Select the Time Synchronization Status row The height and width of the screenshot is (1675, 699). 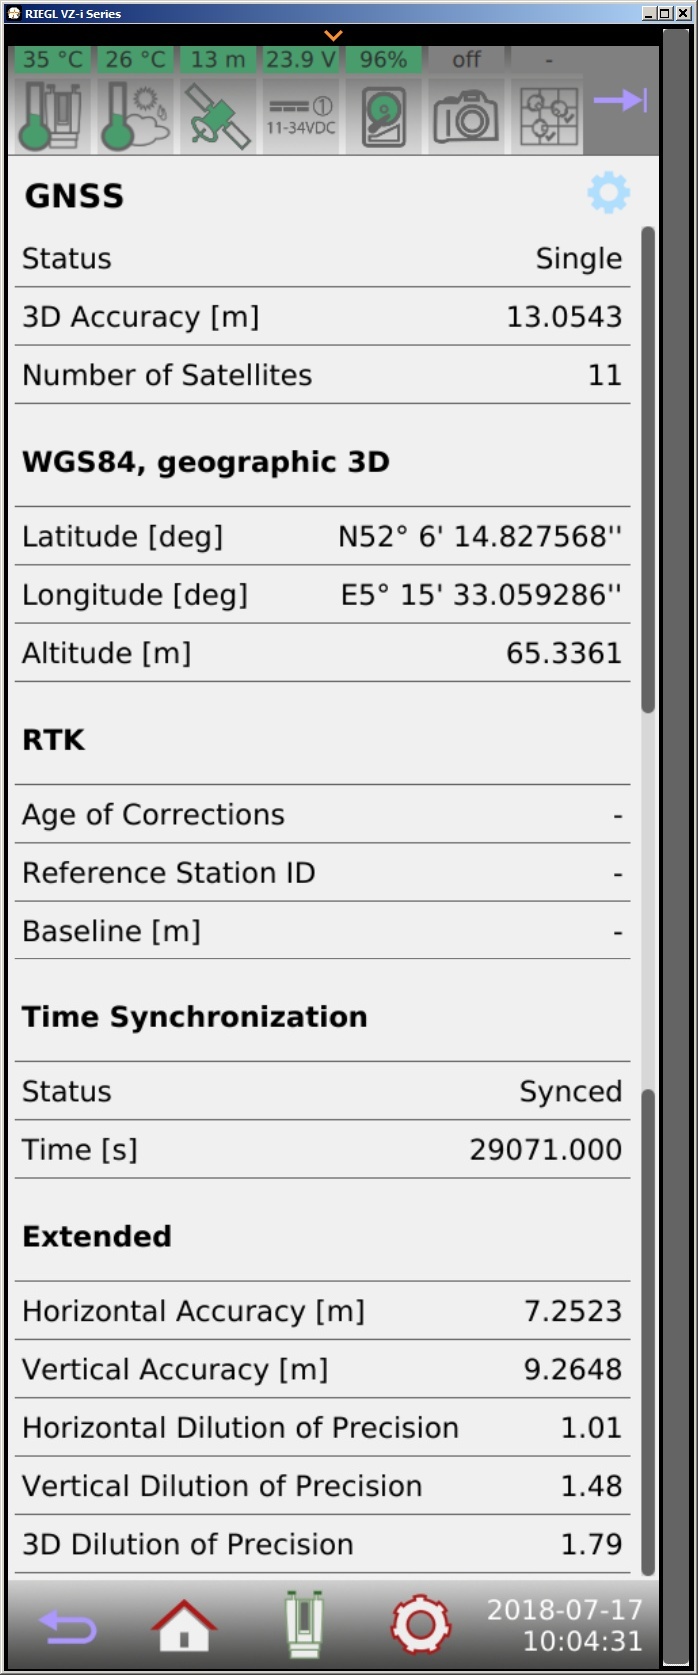click(322, 1091)
